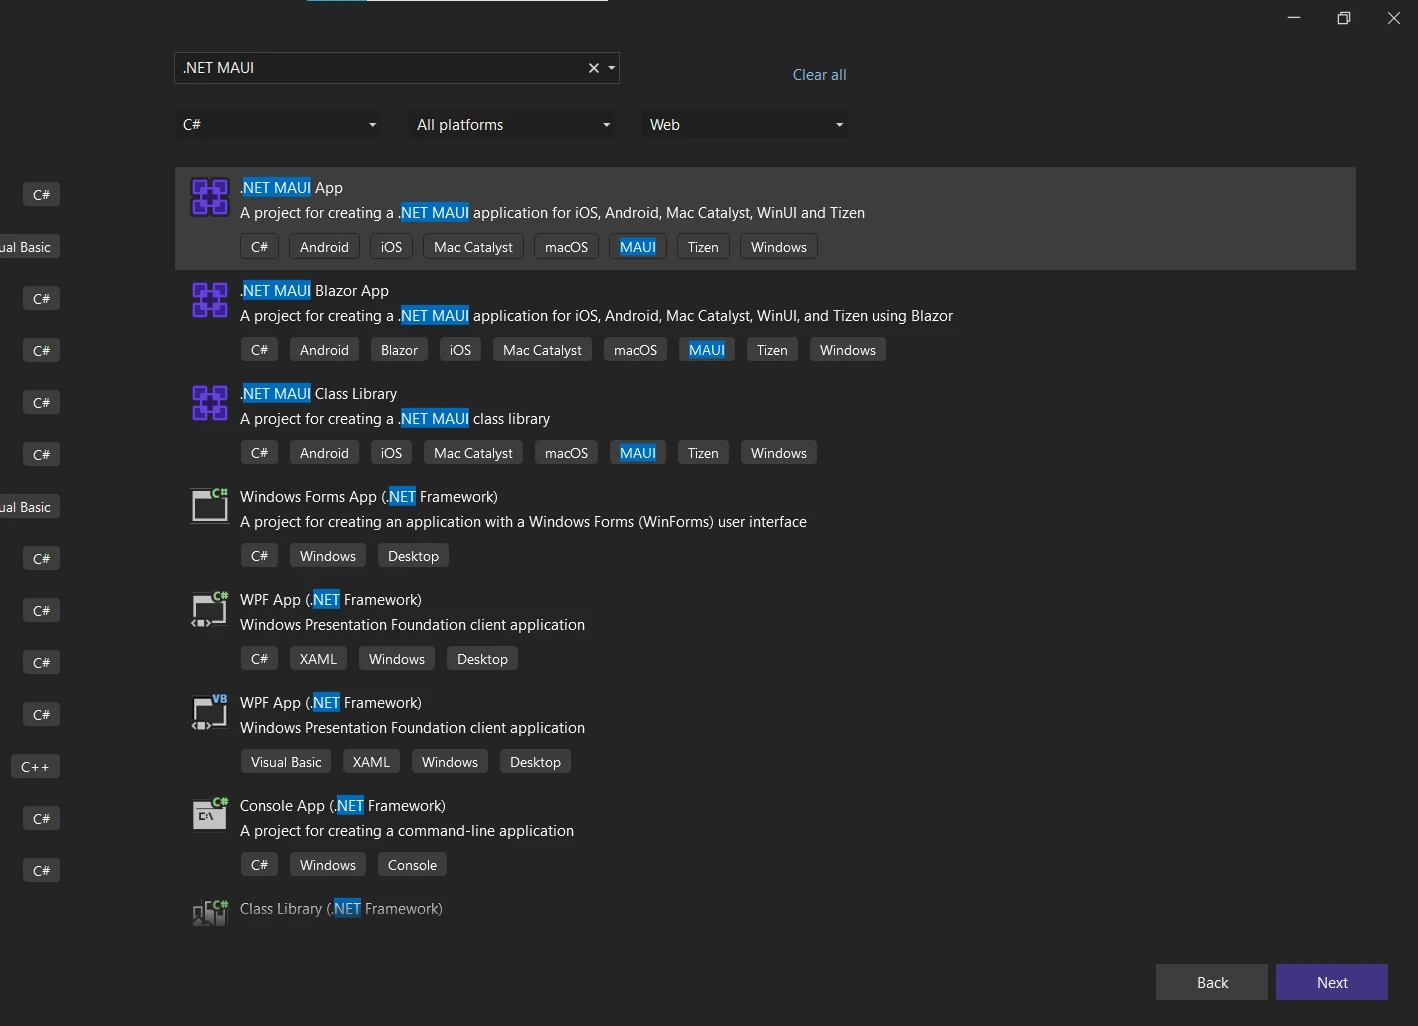This screenshot has height=1026, width=1418.
Task: Click the Windows Forms description text
Action: [523, 522]
